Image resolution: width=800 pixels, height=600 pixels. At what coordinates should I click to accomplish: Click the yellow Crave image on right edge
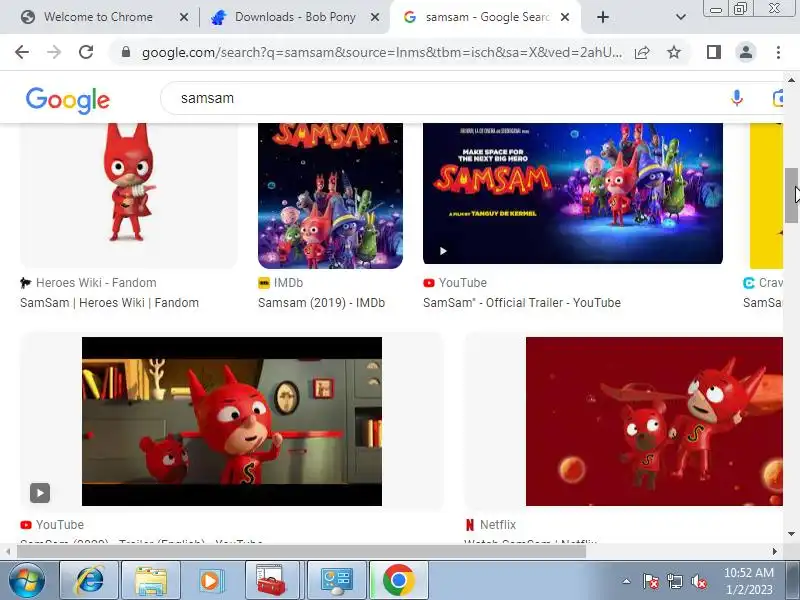766,195
